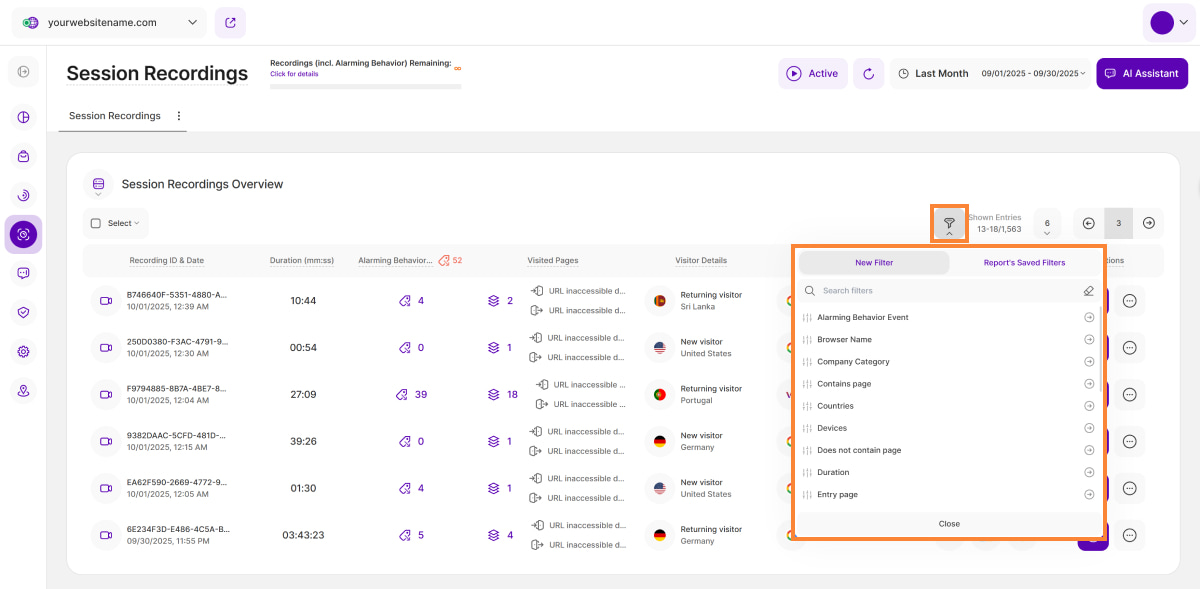Clear filter search using the eraser icon
This screenshot has height=589, width=1200.
click(1088, 289)
